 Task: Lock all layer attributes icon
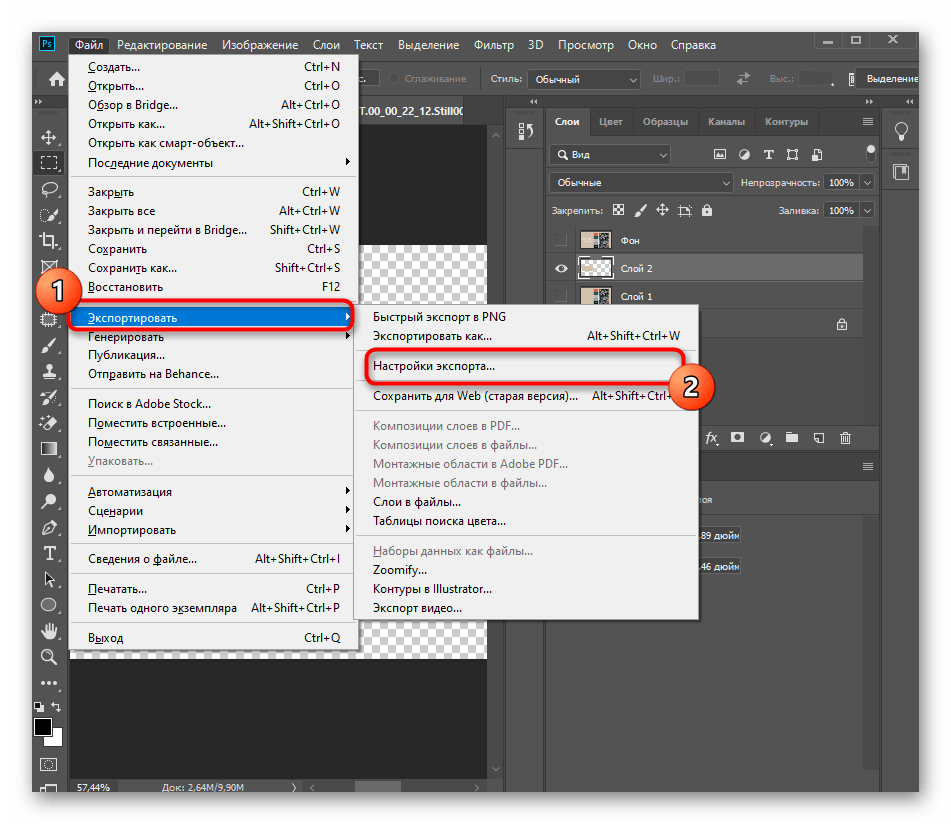pyautogui.click(x=707, y=210)
